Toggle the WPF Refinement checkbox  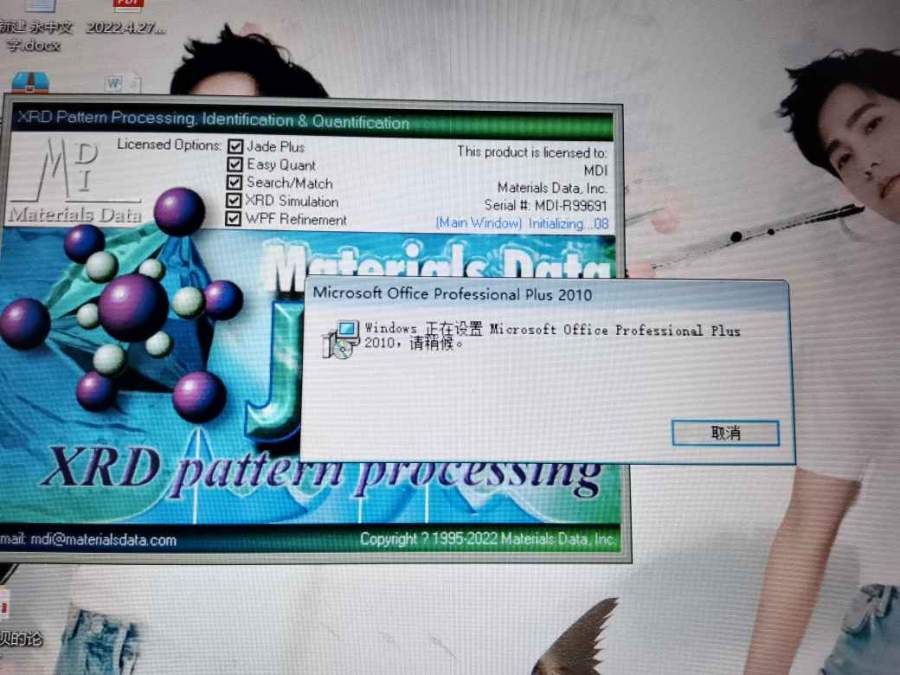(232, 219)
